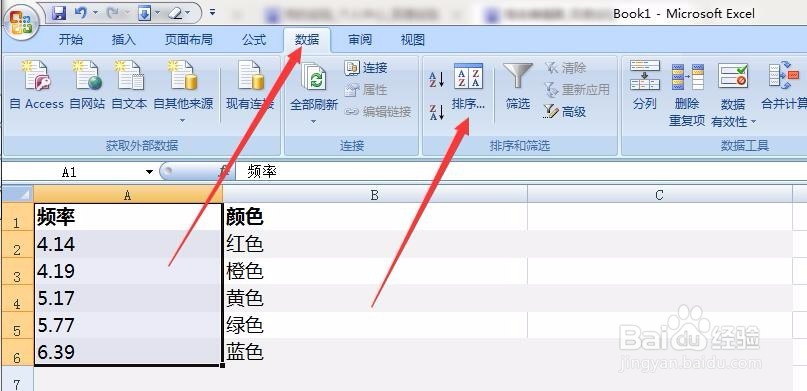Select row 1 header
The height and width of the screenshot is (391, 807).
(17, 217)
